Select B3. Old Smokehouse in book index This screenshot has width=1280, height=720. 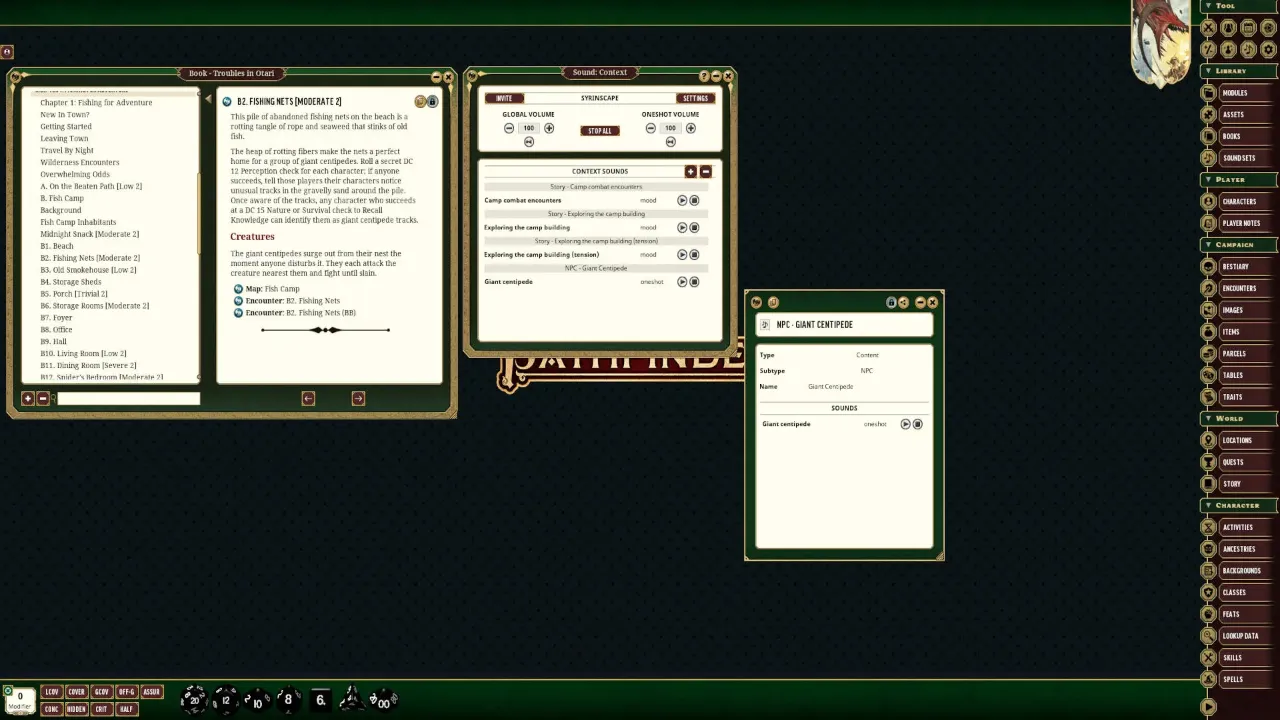click(x=88, y=270)
